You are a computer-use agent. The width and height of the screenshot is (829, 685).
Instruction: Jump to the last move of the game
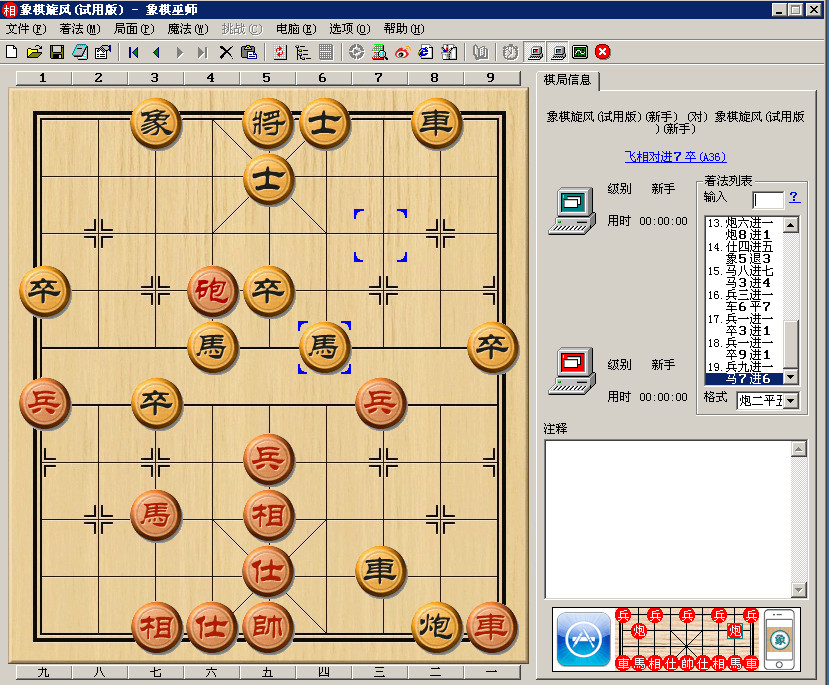203,51
